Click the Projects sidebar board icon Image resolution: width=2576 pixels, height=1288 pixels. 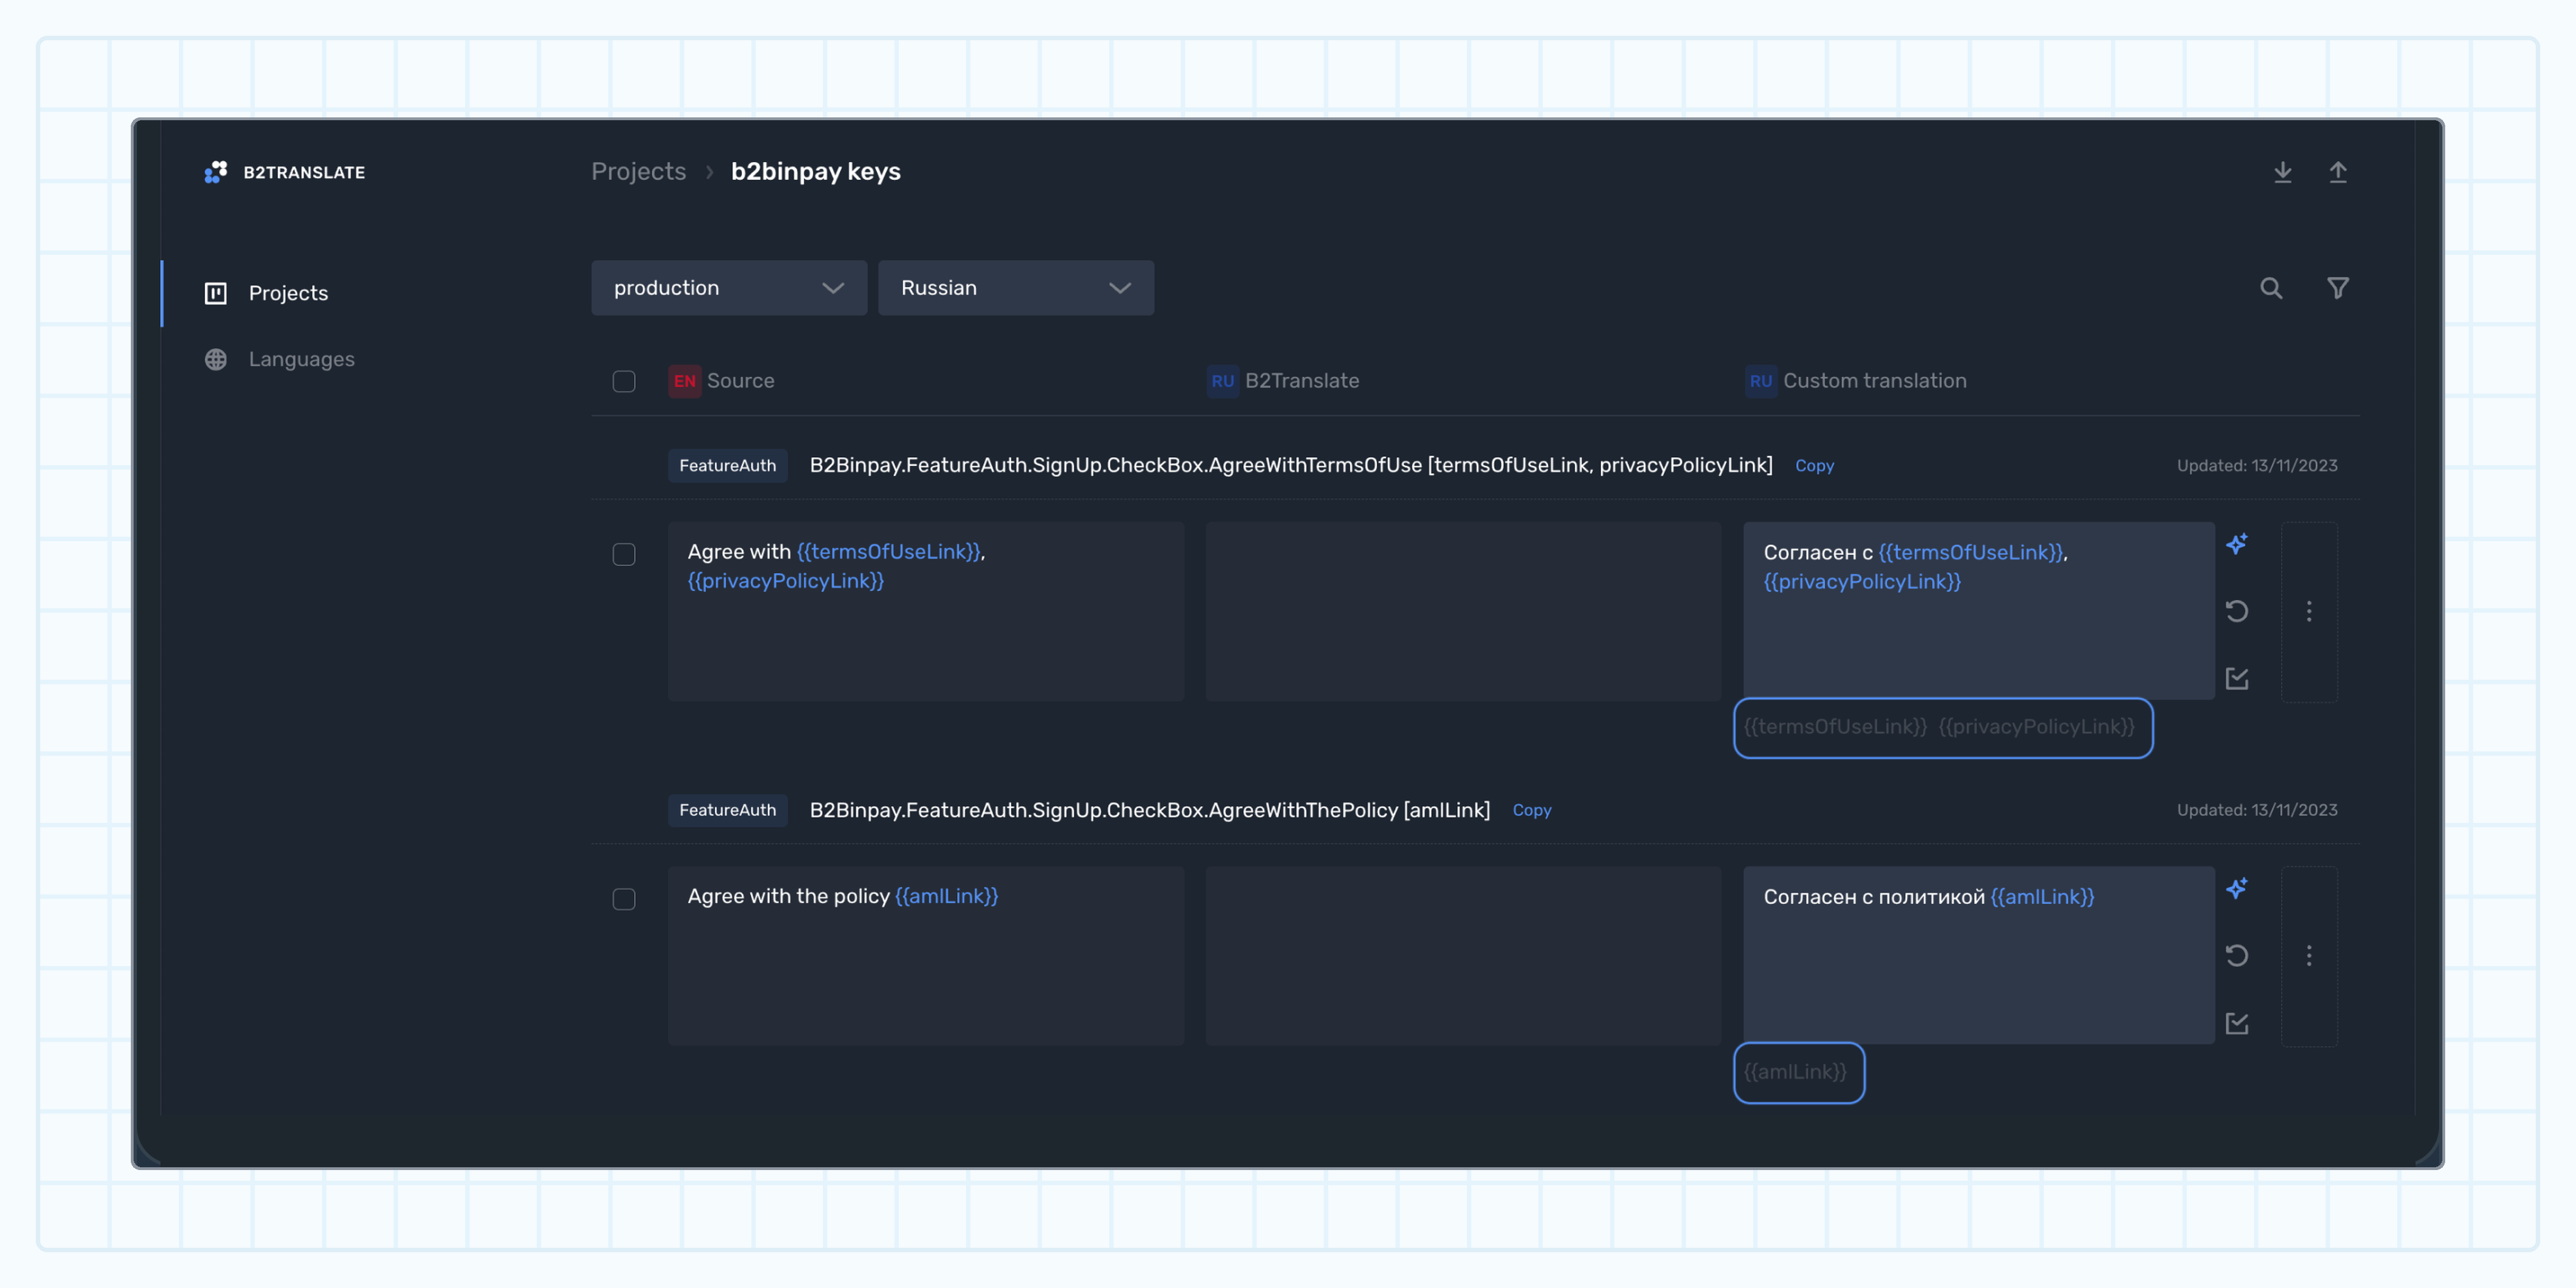[x=216, y=293]
